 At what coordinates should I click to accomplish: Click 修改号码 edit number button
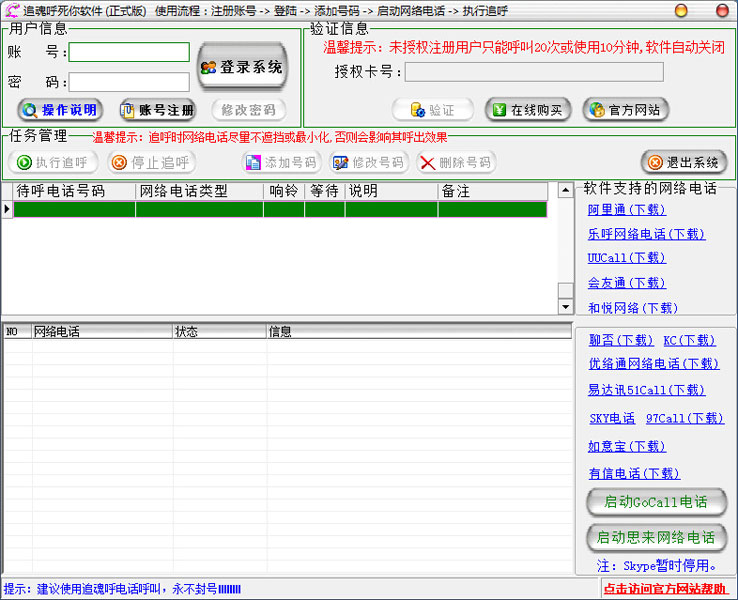[369, 162]
